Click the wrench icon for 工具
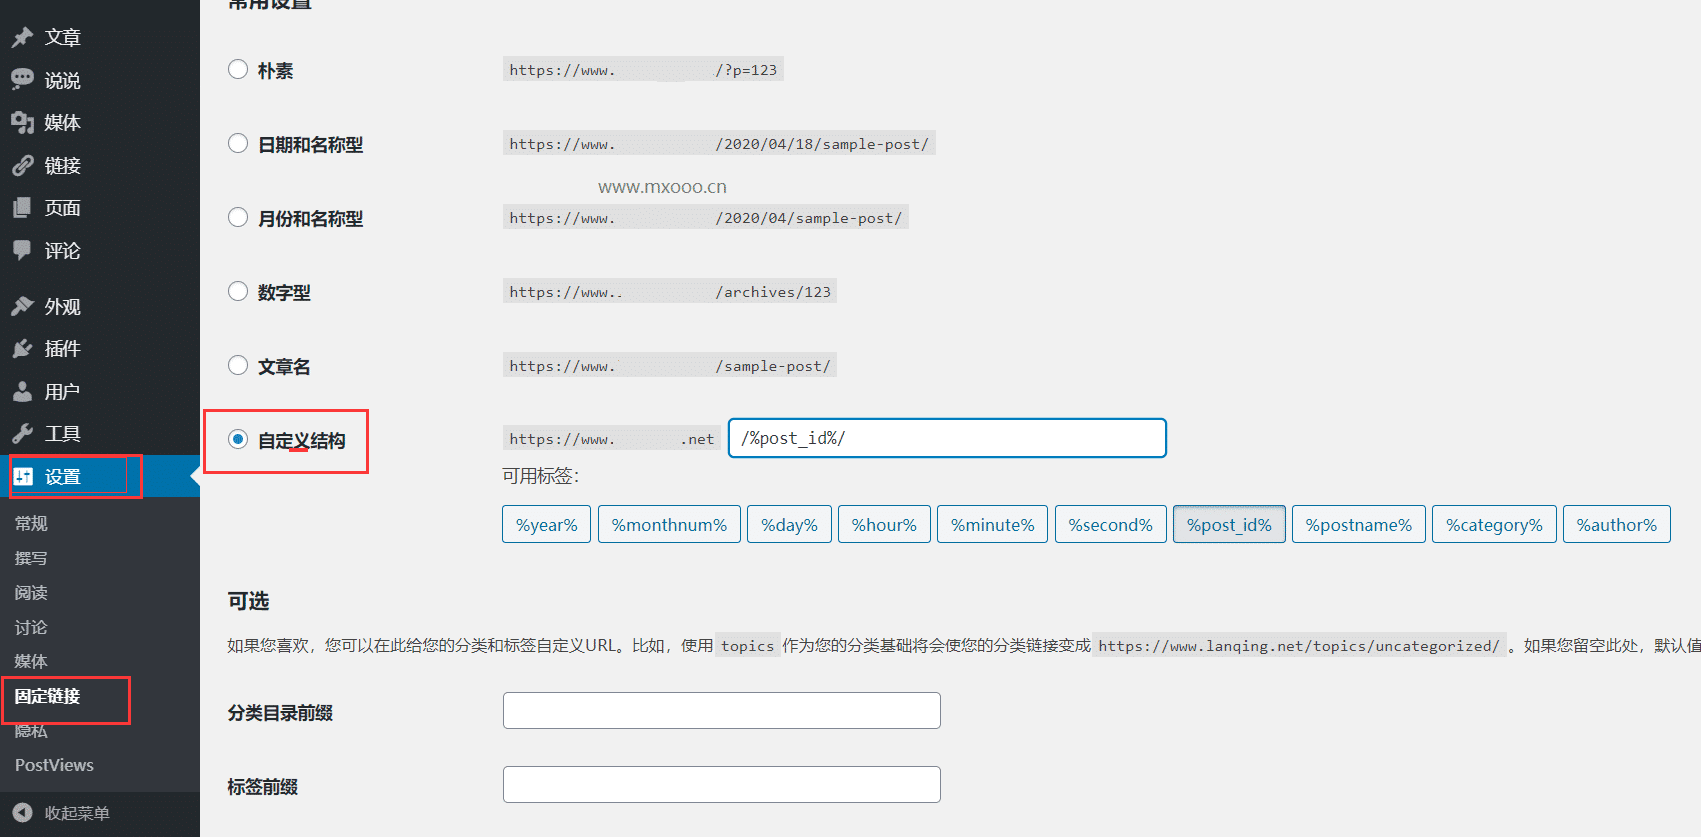 [22, 433]
